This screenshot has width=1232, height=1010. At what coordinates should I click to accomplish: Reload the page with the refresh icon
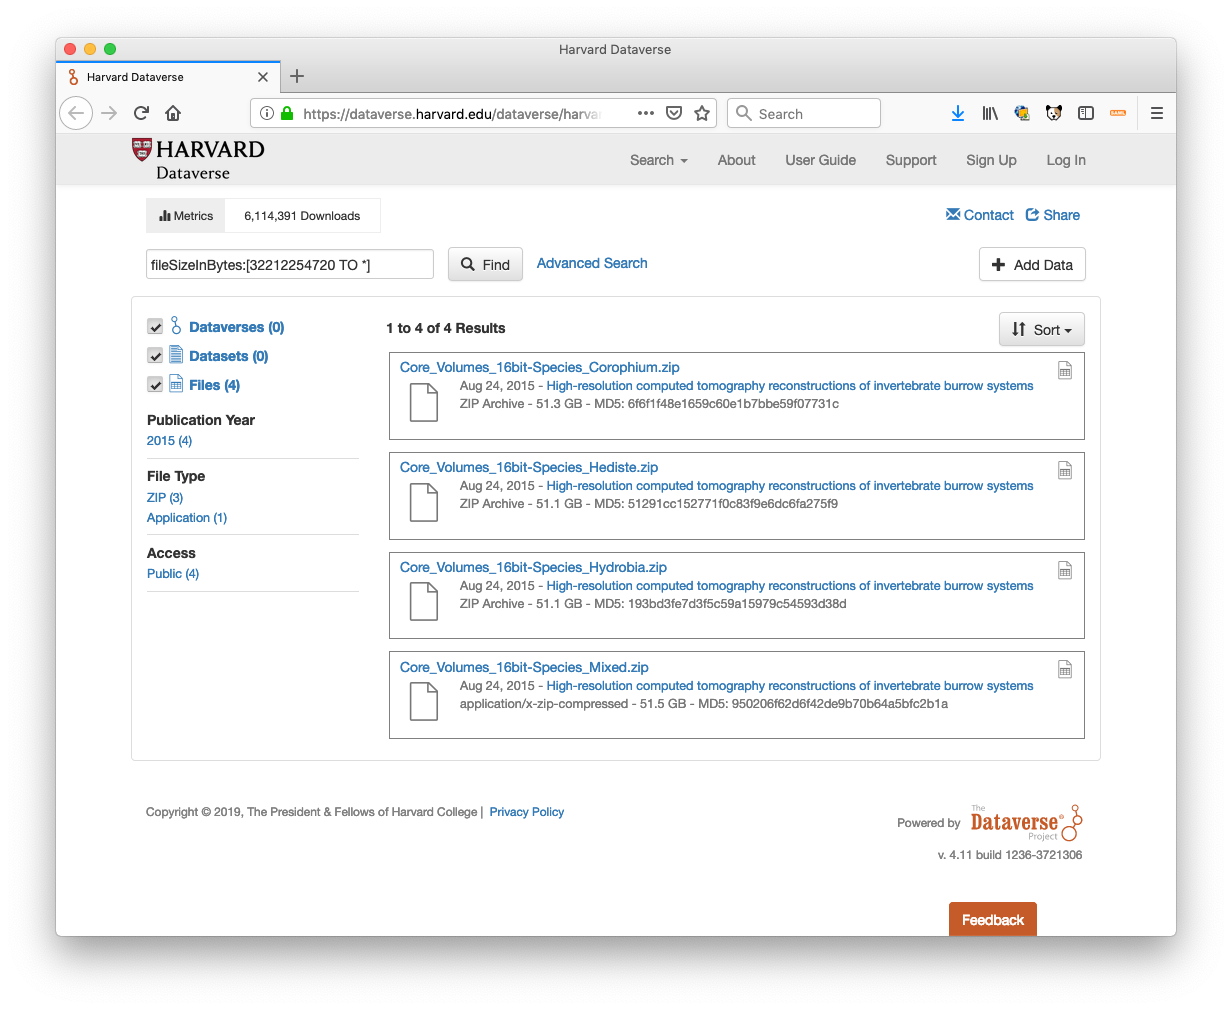click(x=141, y=113)
